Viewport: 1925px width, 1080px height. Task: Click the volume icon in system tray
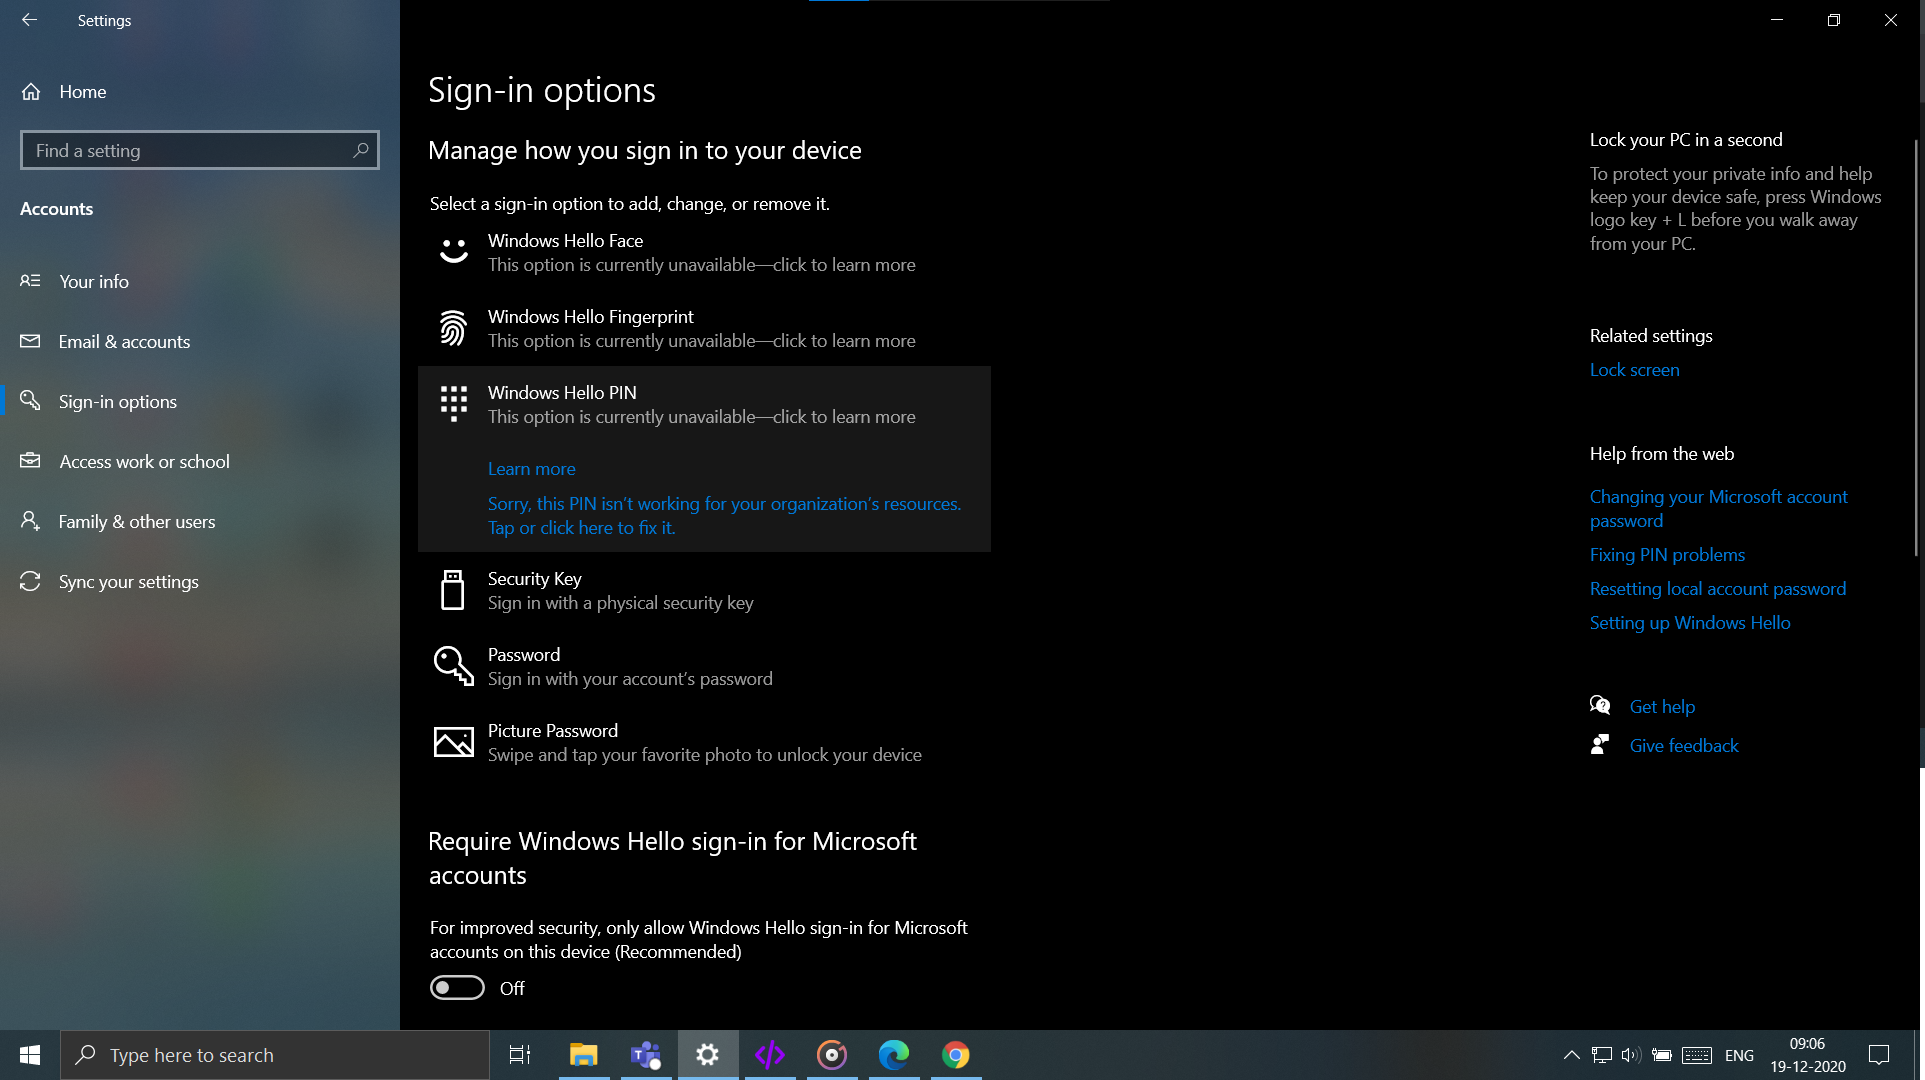(1633, 1055)
